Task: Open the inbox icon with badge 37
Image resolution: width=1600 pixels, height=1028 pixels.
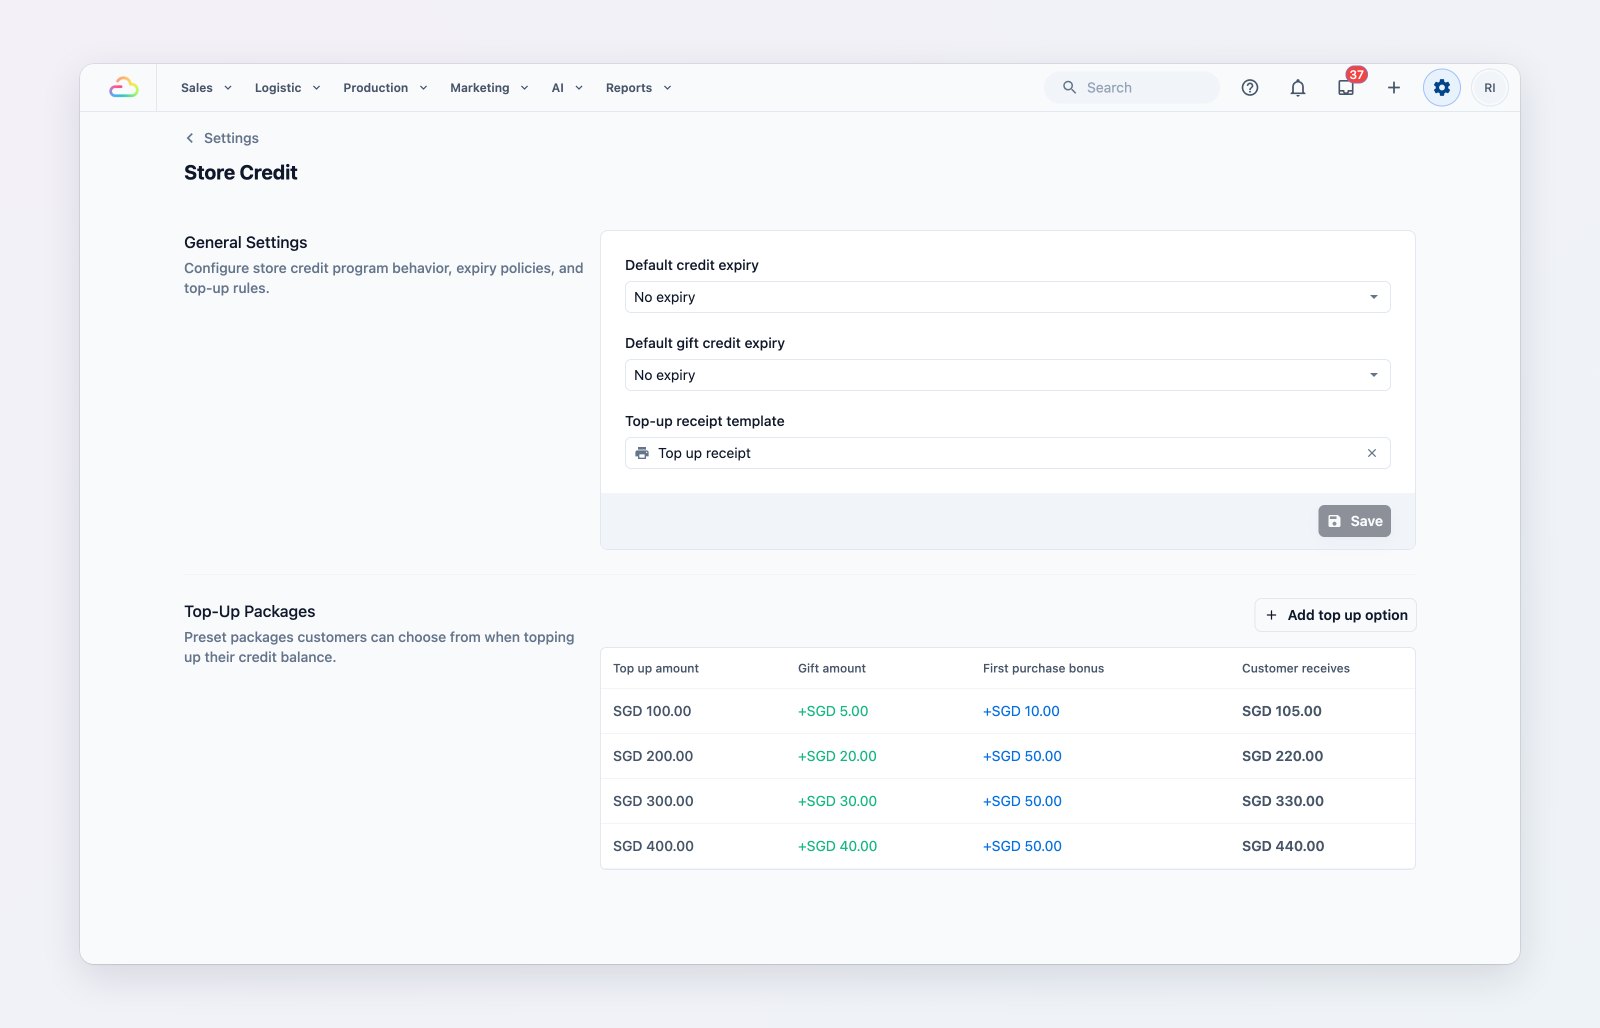Action: pos(1346,88)
